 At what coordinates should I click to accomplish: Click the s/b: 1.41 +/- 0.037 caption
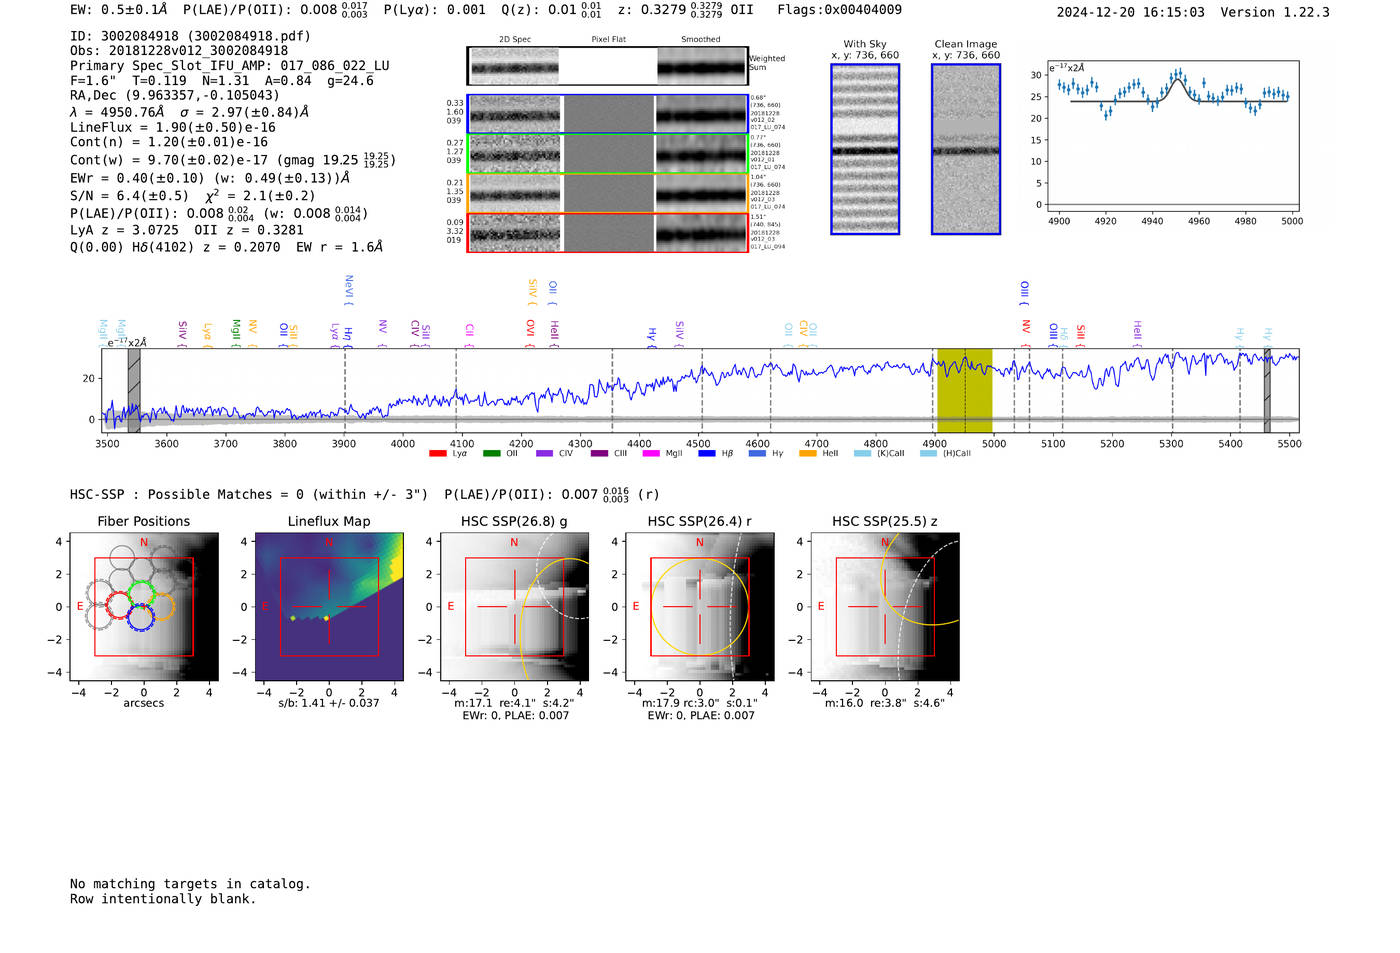[x=329, y=703]
